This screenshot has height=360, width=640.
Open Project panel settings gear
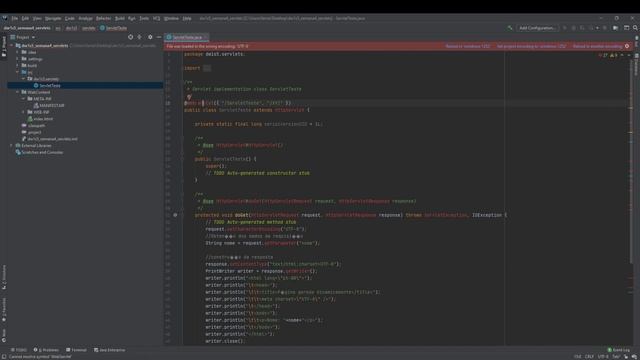click(x=150, y=37)
